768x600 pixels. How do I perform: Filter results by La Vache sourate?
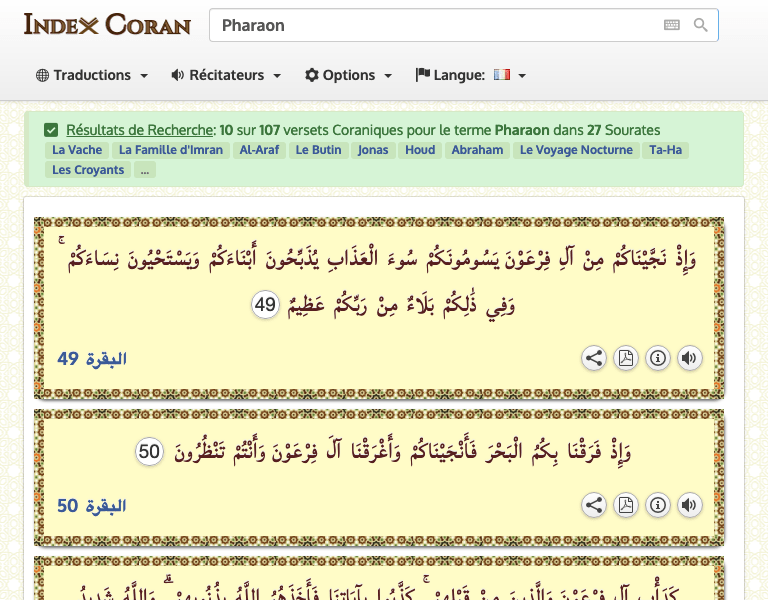pyautogui.click(x=77, y=150)
